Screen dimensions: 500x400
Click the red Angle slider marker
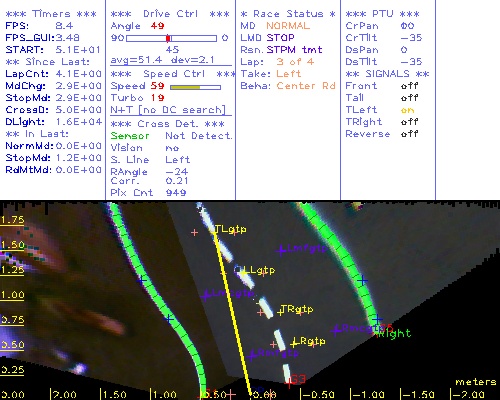(168, 38)
